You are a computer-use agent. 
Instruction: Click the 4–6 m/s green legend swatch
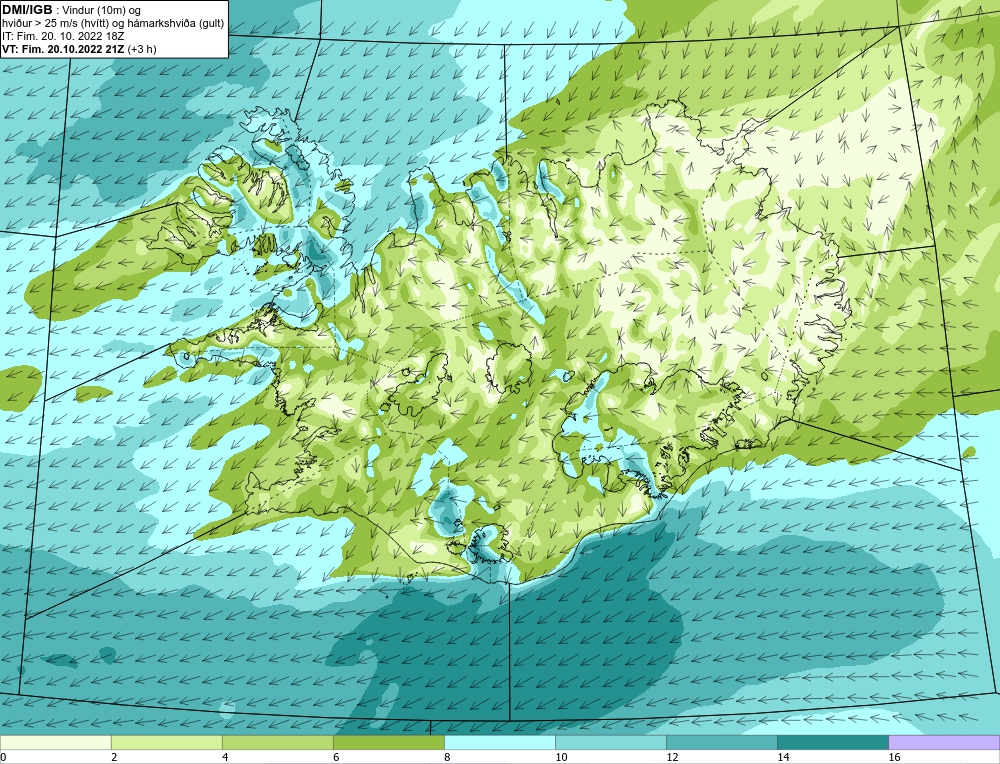tap(277, 742)
